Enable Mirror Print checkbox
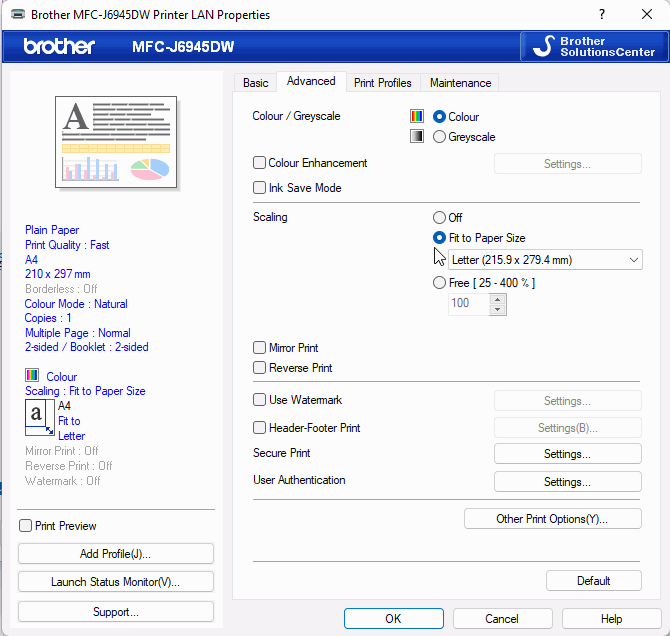The height and width of the screenshot is (636, 670). pyautogui.click(x=259, y=347)
